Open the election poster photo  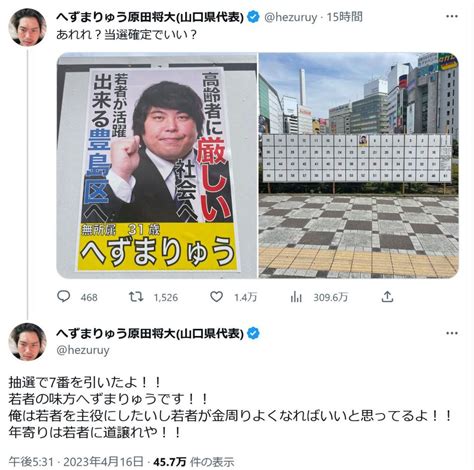[157, 165]
